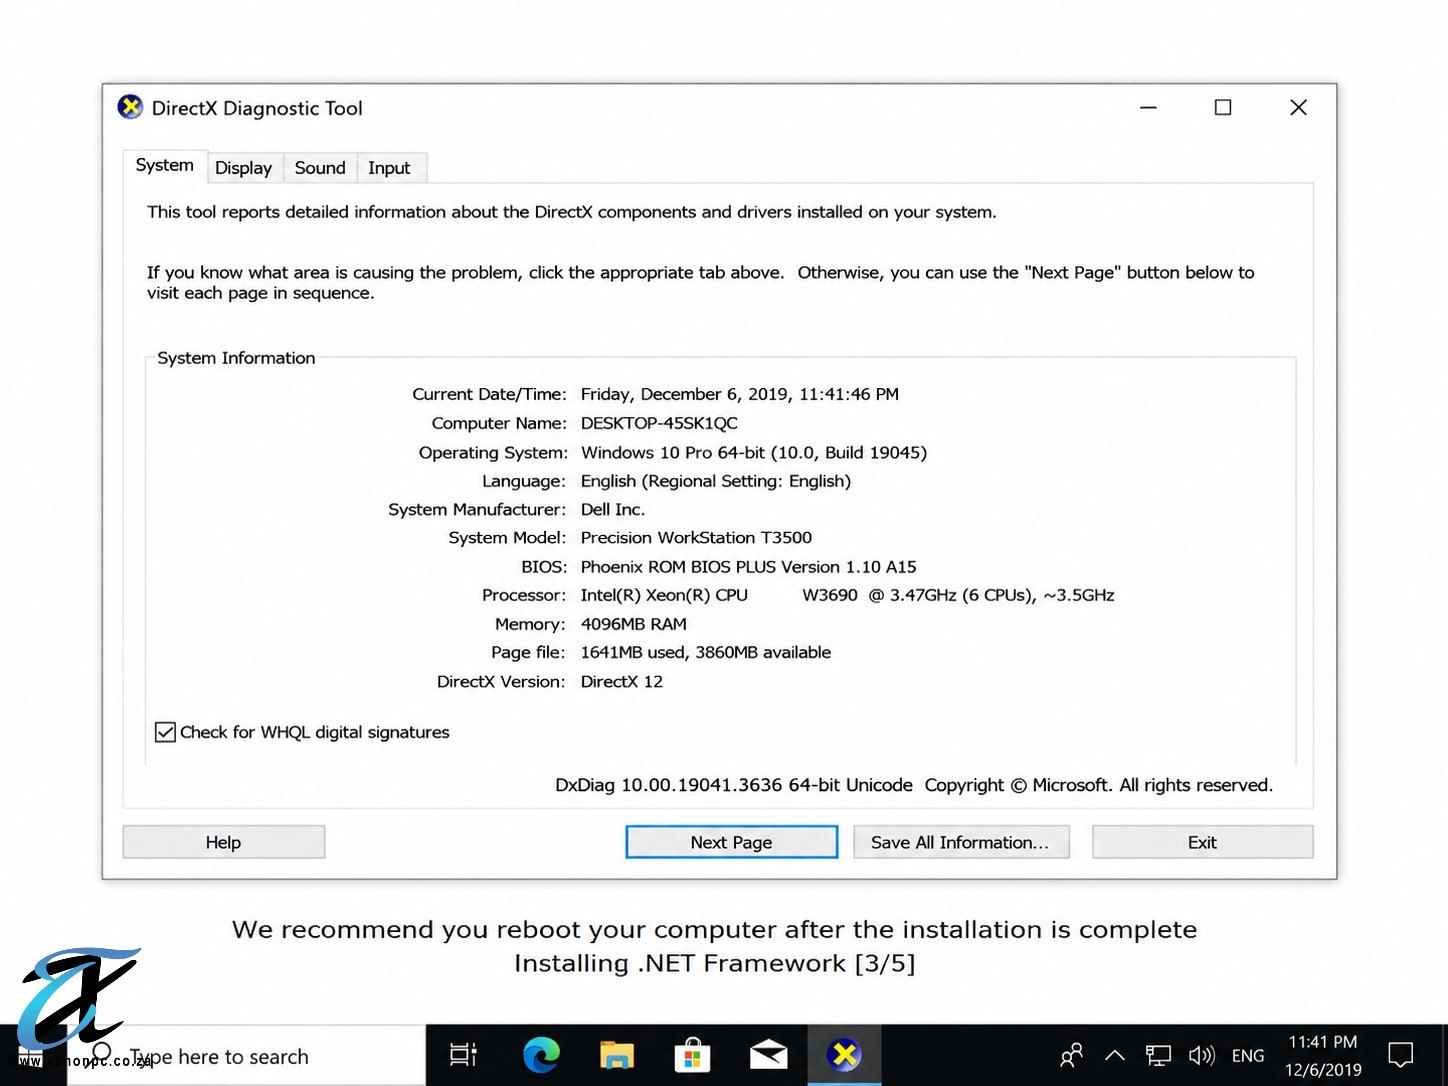Switch to the Display tab
Screen dimensions: 1448x1086
tap(244, 168)
